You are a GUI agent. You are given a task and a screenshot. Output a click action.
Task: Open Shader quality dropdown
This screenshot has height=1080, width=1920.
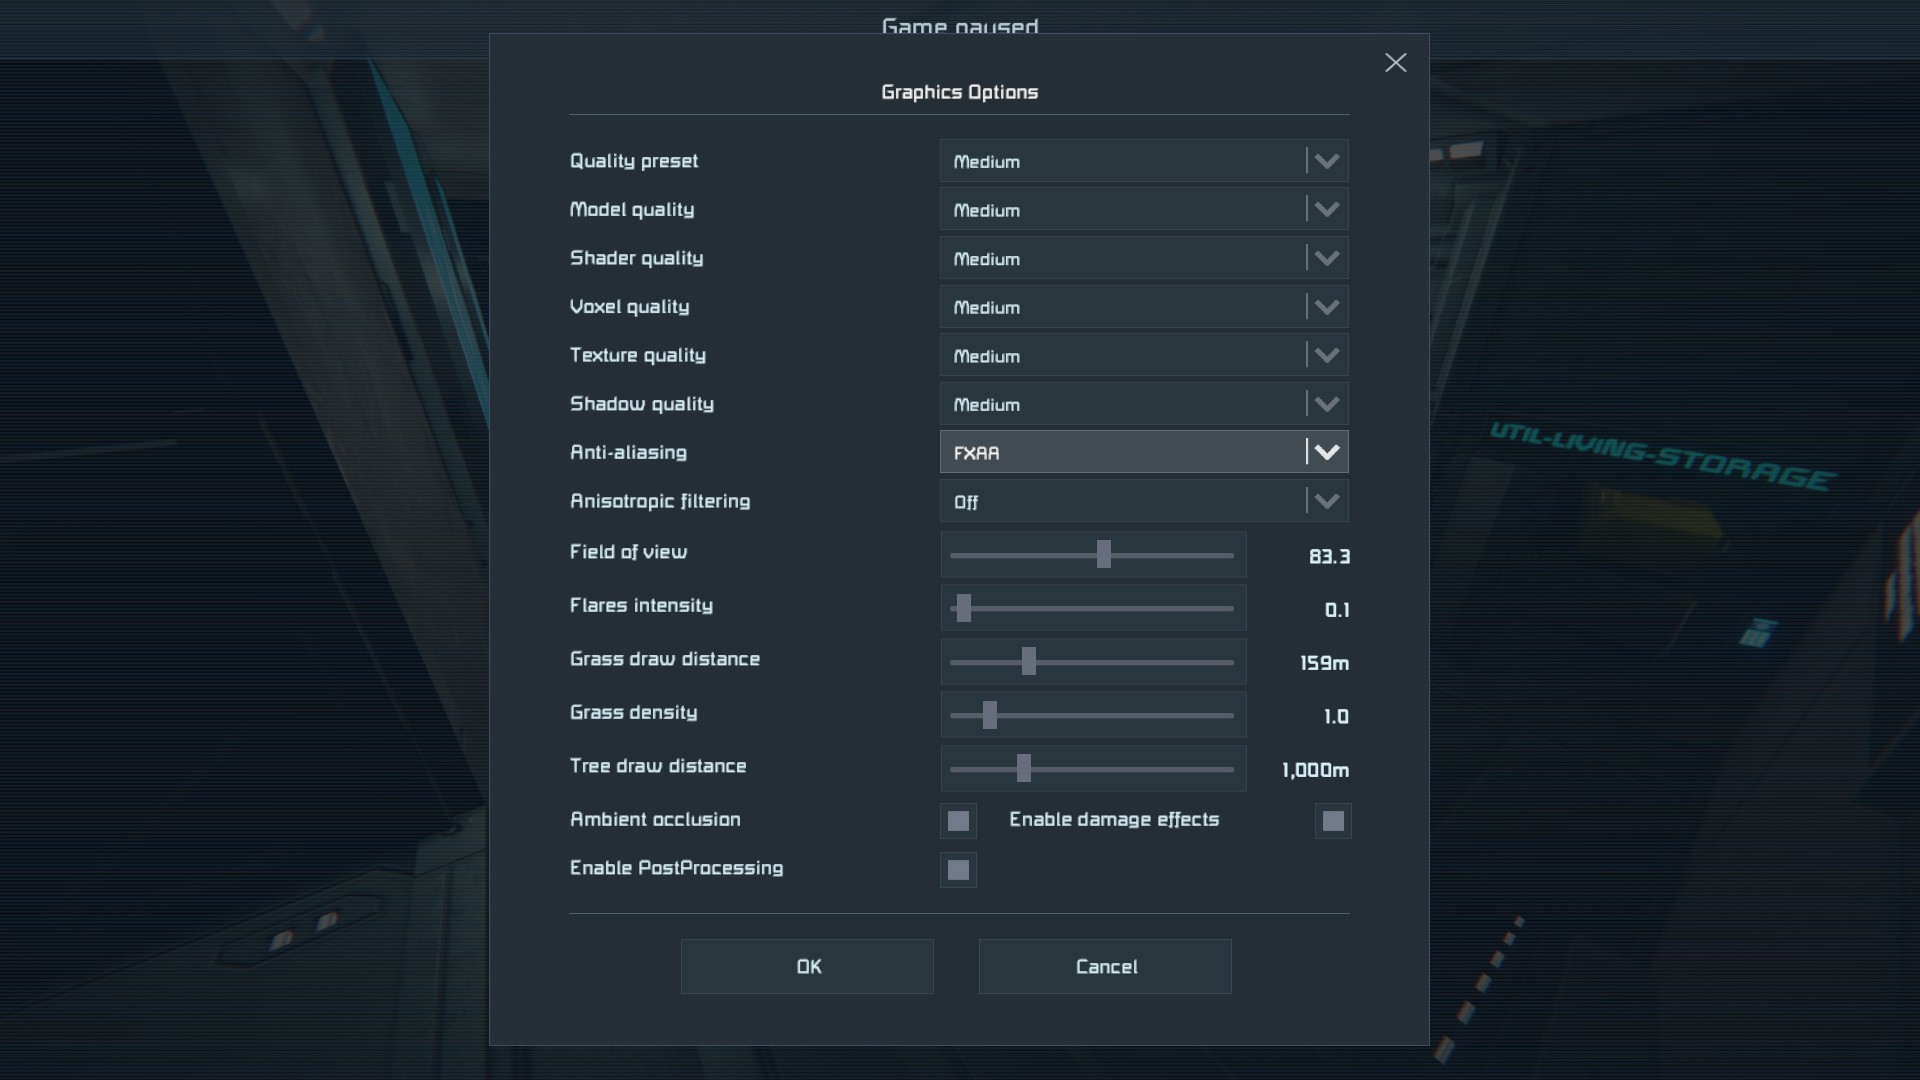point(1143,258)
